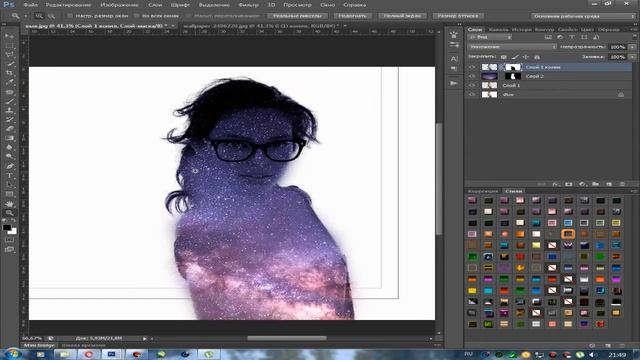Open the Окно menu
The width and height of the screenshot is (640, 360).
(x=327, y=5)
